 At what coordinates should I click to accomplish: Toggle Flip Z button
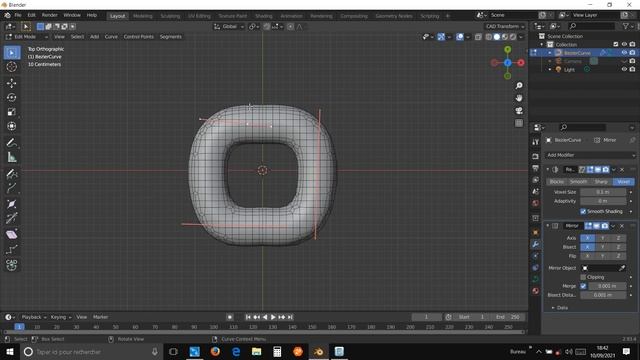618,256
